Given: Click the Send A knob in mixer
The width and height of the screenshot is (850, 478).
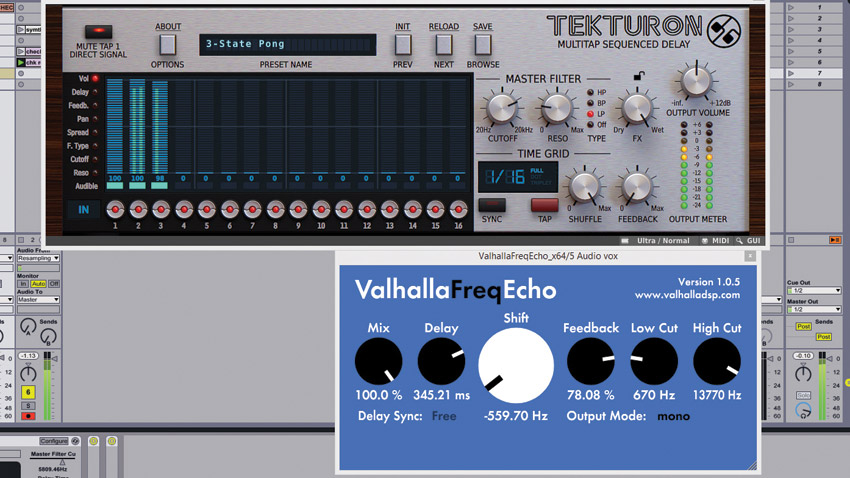Looking at the screenshot, I should point(28,326).
